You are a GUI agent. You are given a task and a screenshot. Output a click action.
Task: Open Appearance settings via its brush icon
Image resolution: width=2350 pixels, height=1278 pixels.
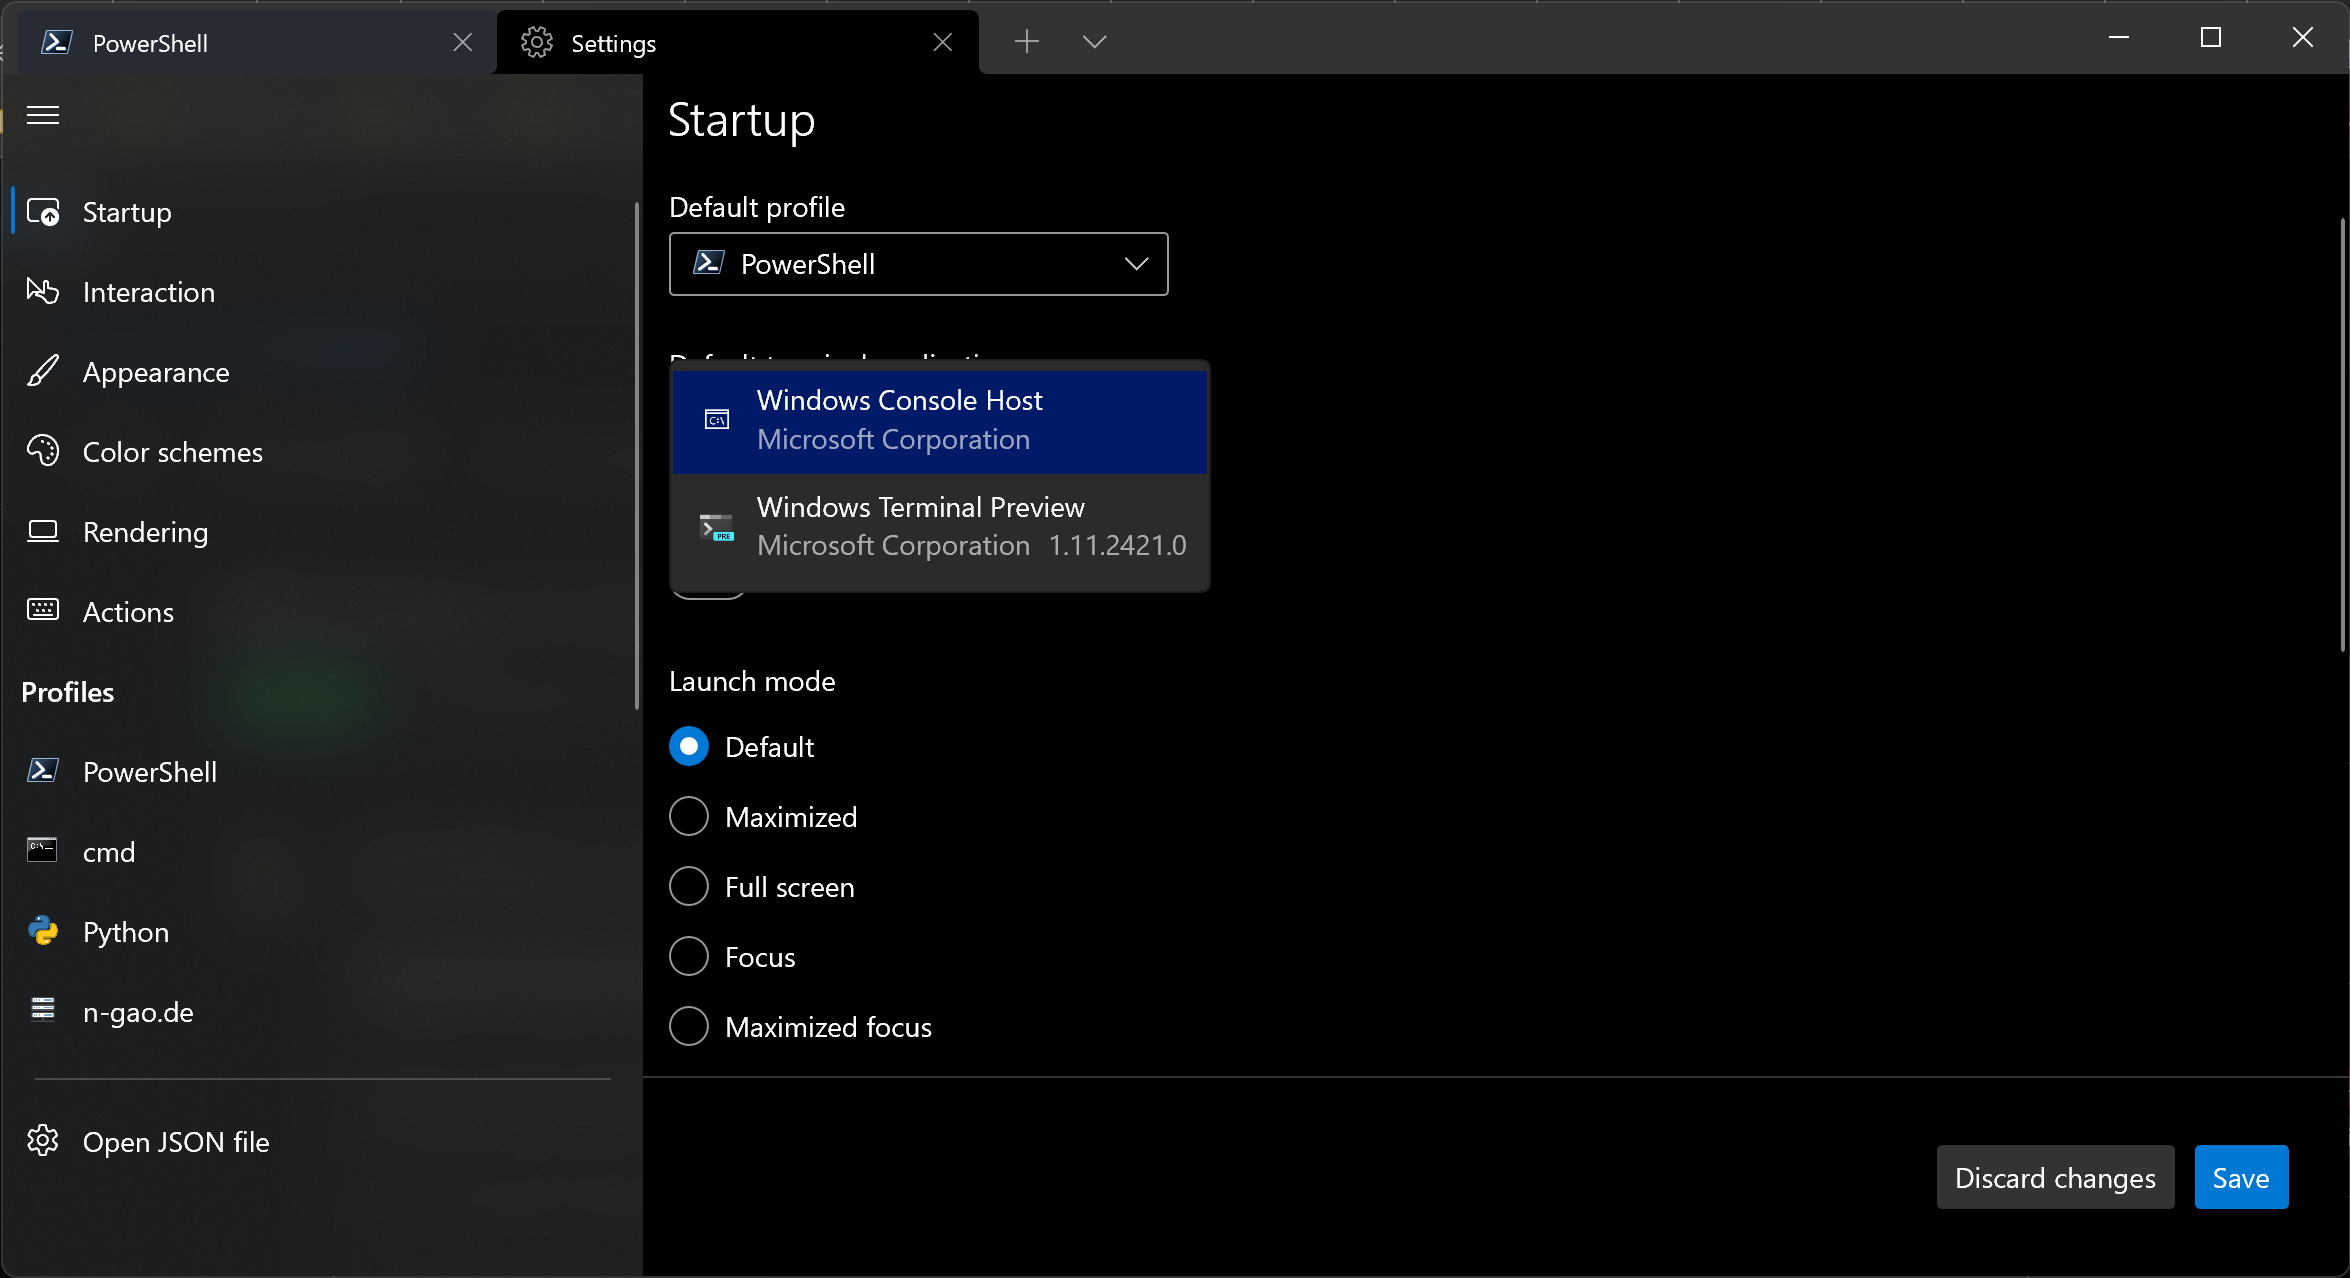click(43, 371)
